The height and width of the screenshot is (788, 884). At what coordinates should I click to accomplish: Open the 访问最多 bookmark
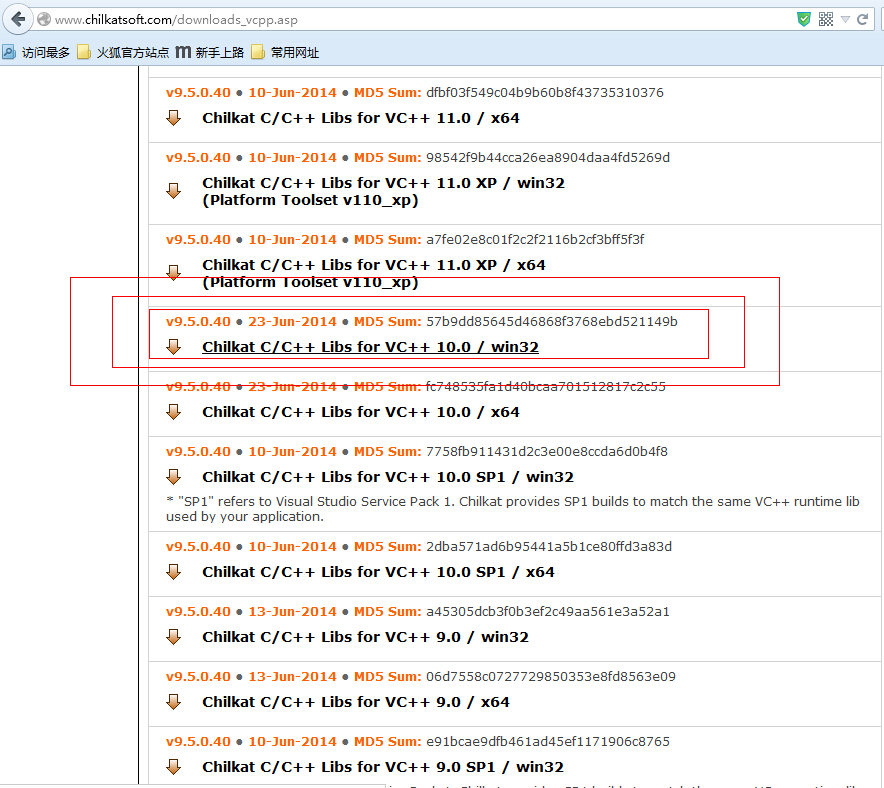[x=36, y=52]
